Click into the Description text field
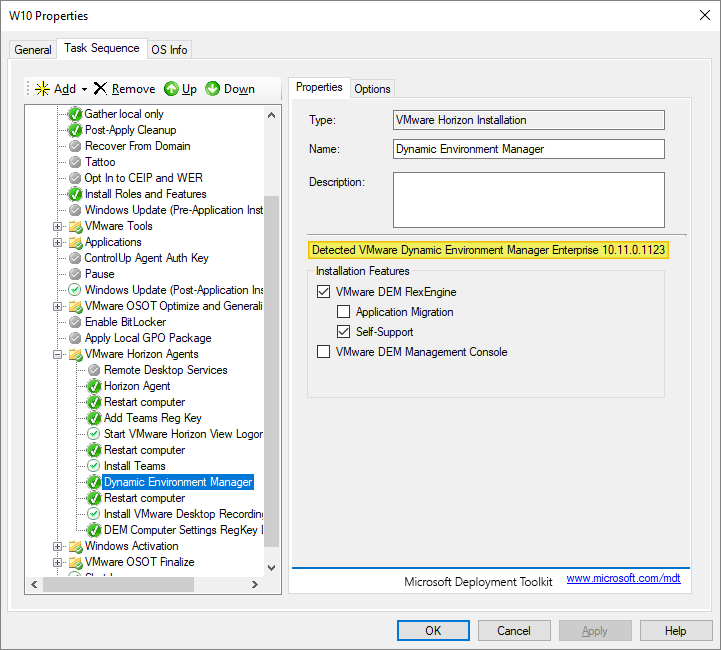 point(528,200)
